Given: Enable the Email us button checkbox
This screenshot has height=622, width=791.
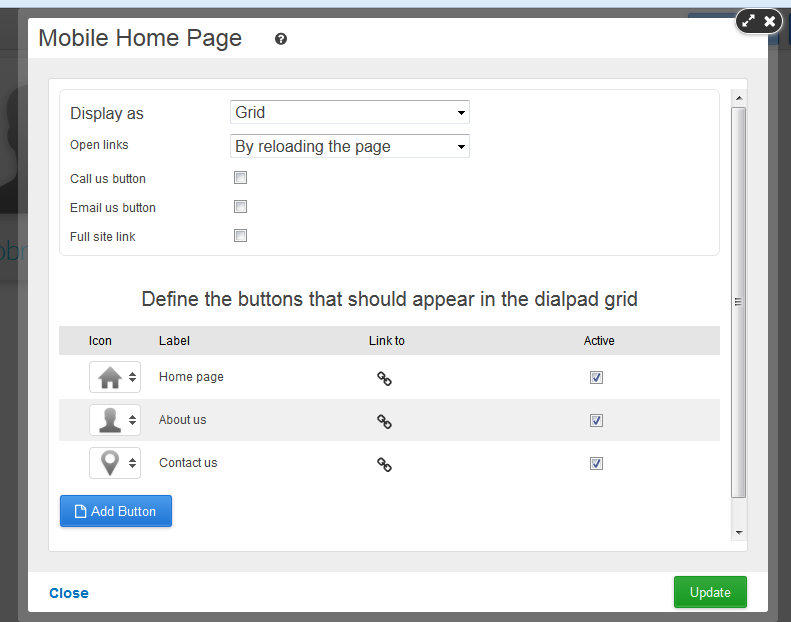Looking at the screenshot, I should pyautogui.click(x=241, y=206).
